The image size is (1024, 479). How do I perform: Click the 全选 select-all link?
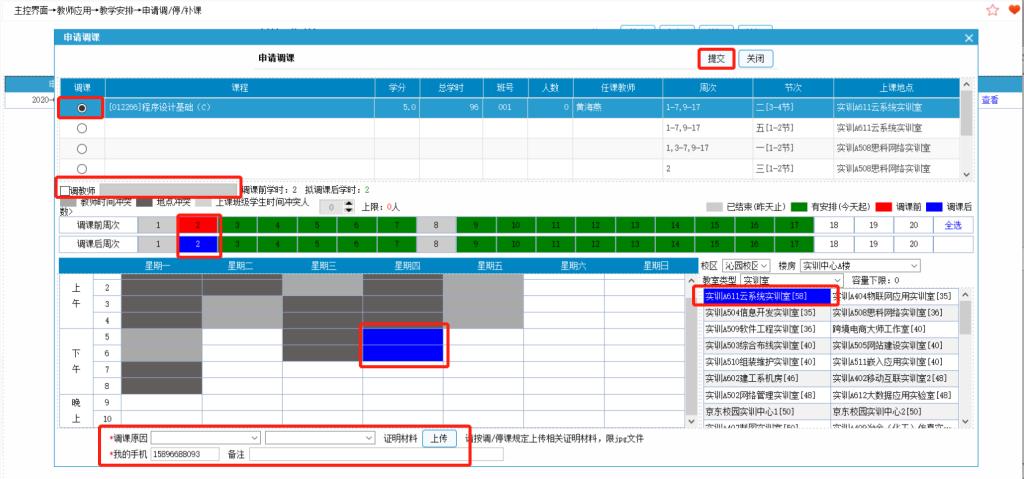point(952,225)
